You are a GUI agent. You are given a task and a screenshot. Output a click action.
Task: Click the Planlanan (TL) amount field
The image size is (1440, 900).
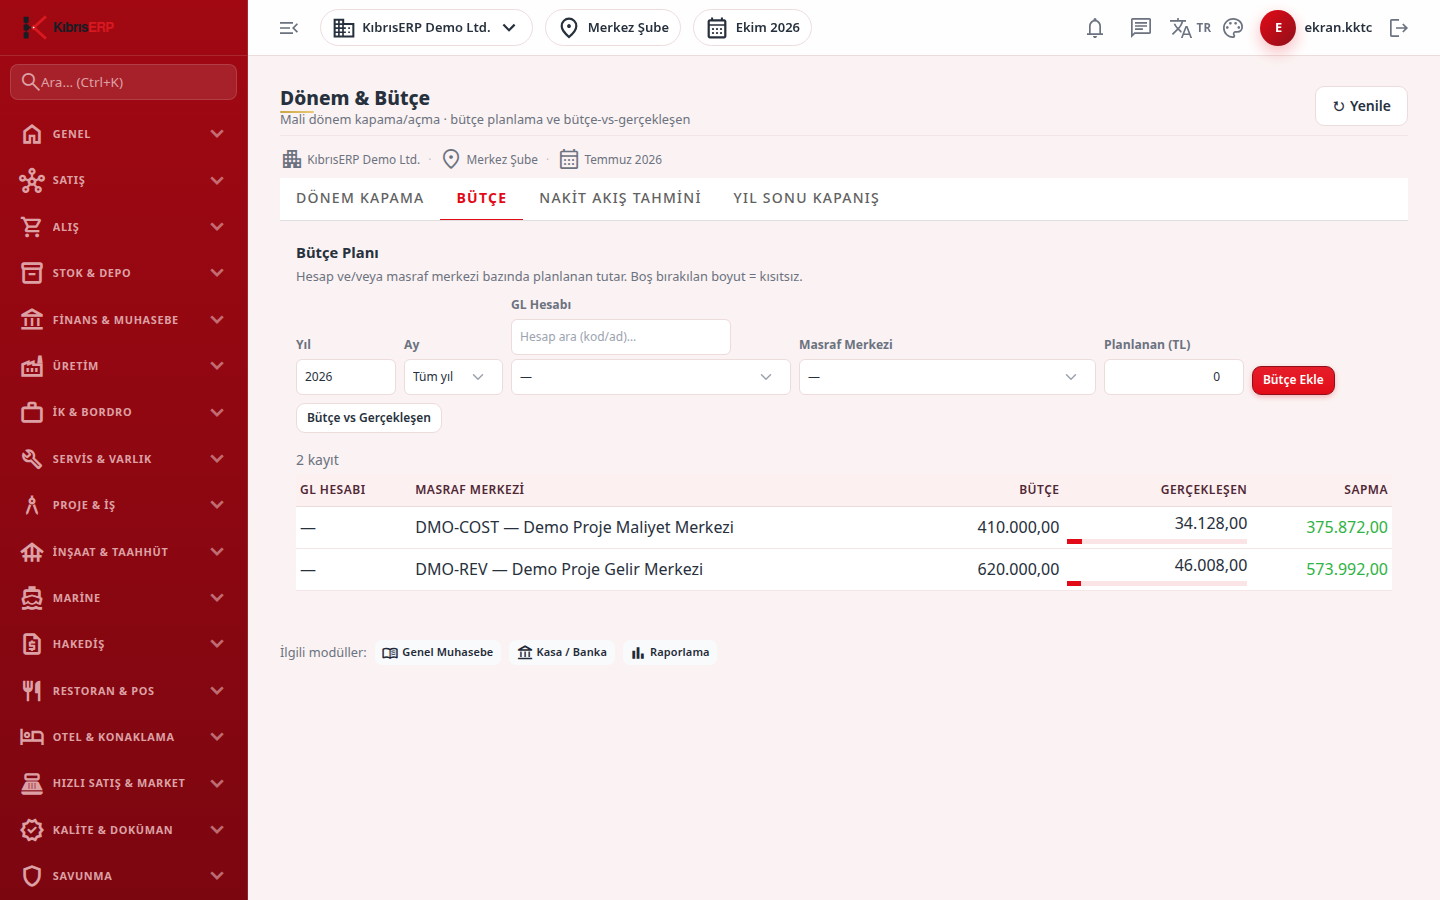(1174, 377)
